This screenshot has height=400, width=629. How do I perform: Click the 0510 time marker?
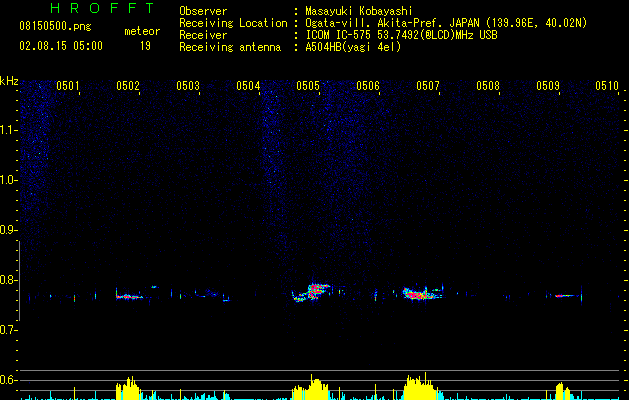[x=607, y=86]
